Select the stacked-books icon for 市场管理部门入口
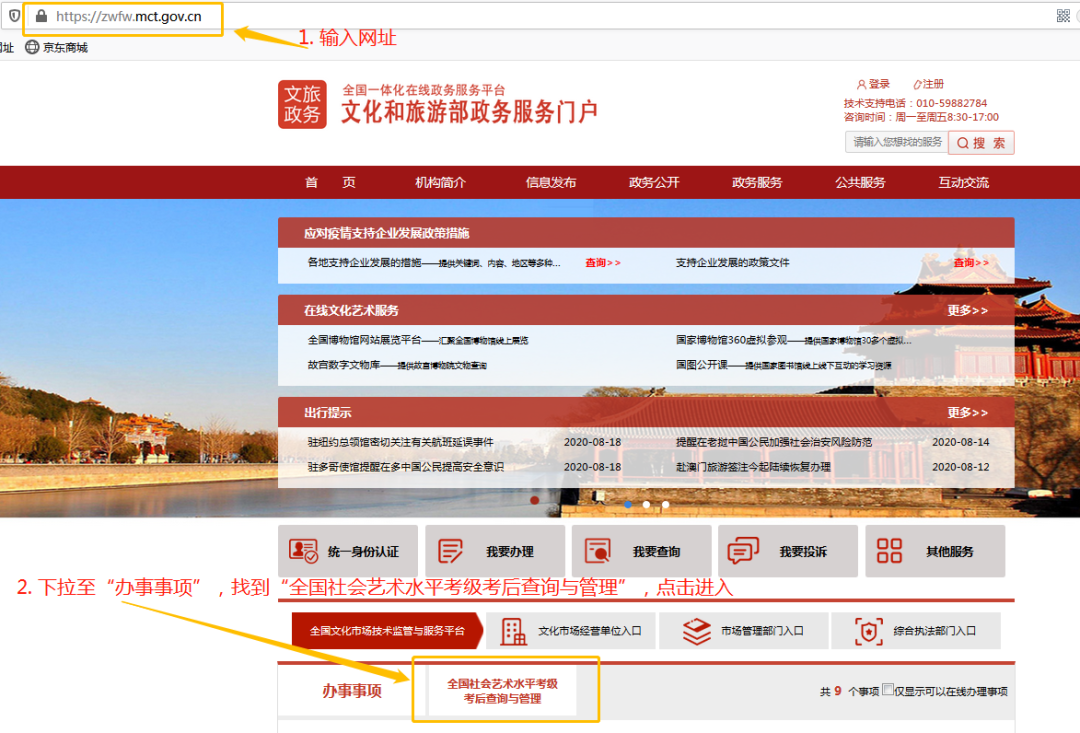This screenshot has height=733, width=1080. tap(695, 630)
